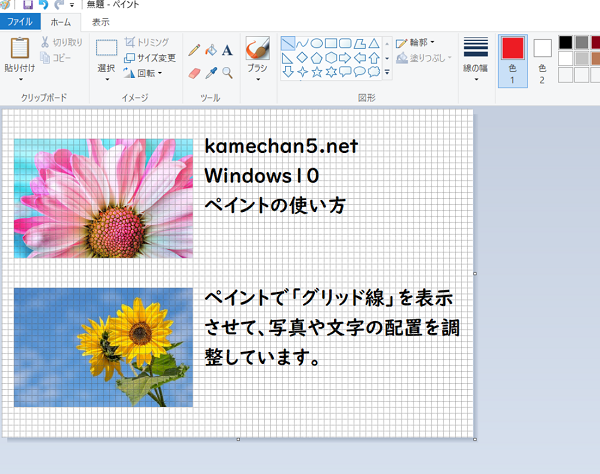
Task: Choose the Line shape
Action: pos(288,43)
